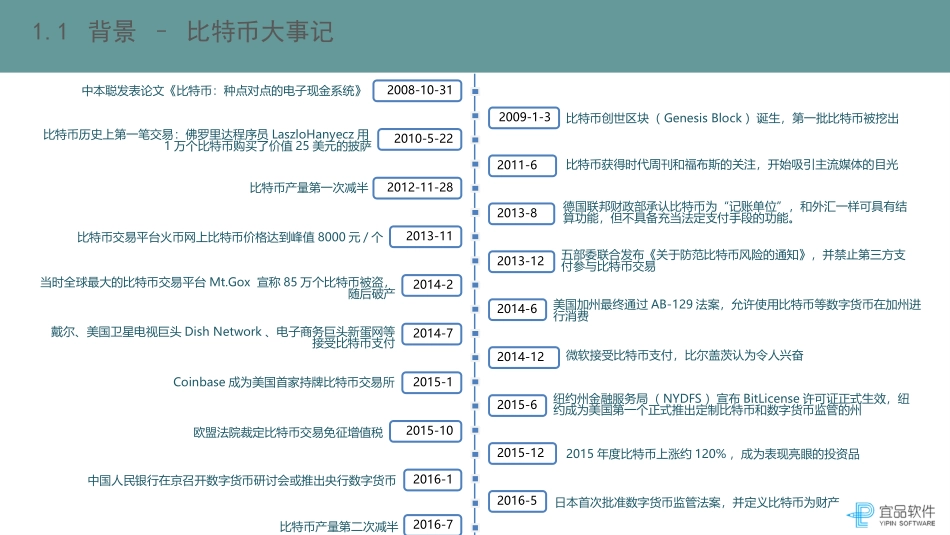Viewport: 950px width, 535px height.
Task: Select text Coinbase 成为美国首家持牌比特币交易所
Action: 284,382
